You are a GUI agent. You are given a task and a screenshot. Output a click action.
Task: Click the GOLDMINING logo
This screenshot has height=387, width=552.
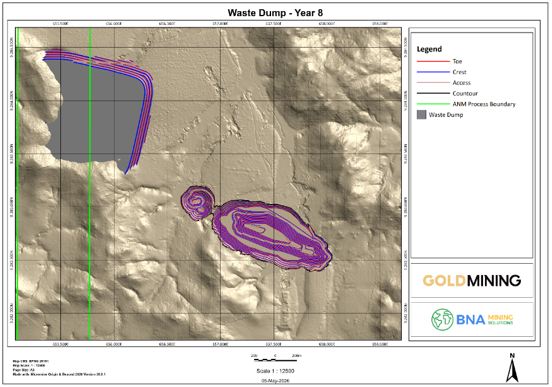coord(471,281)
